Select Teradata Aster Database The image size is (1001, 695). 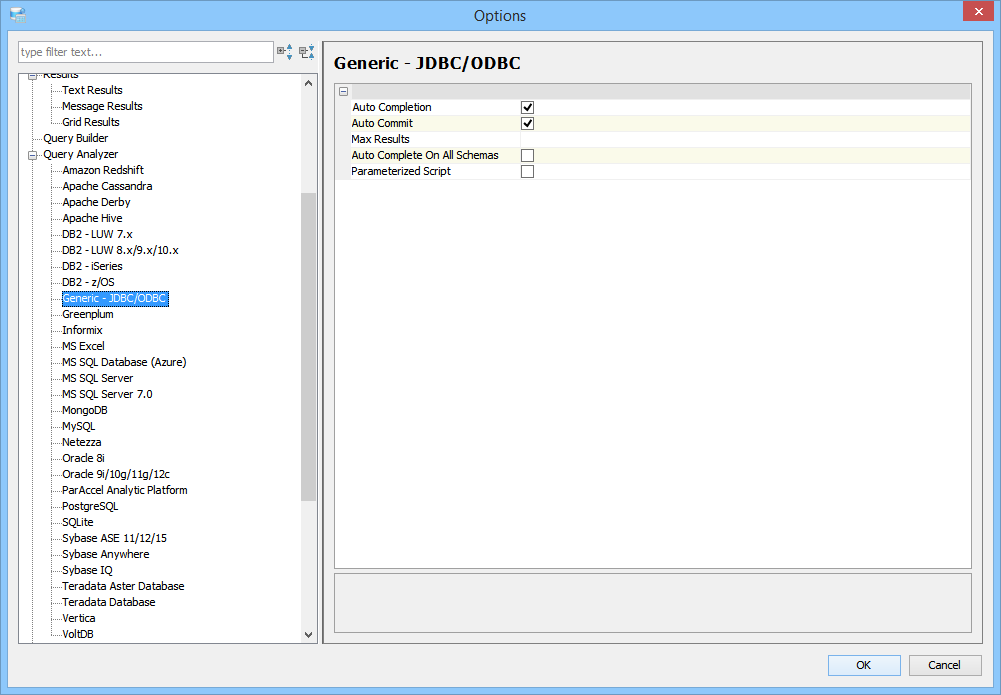[123, 585]
